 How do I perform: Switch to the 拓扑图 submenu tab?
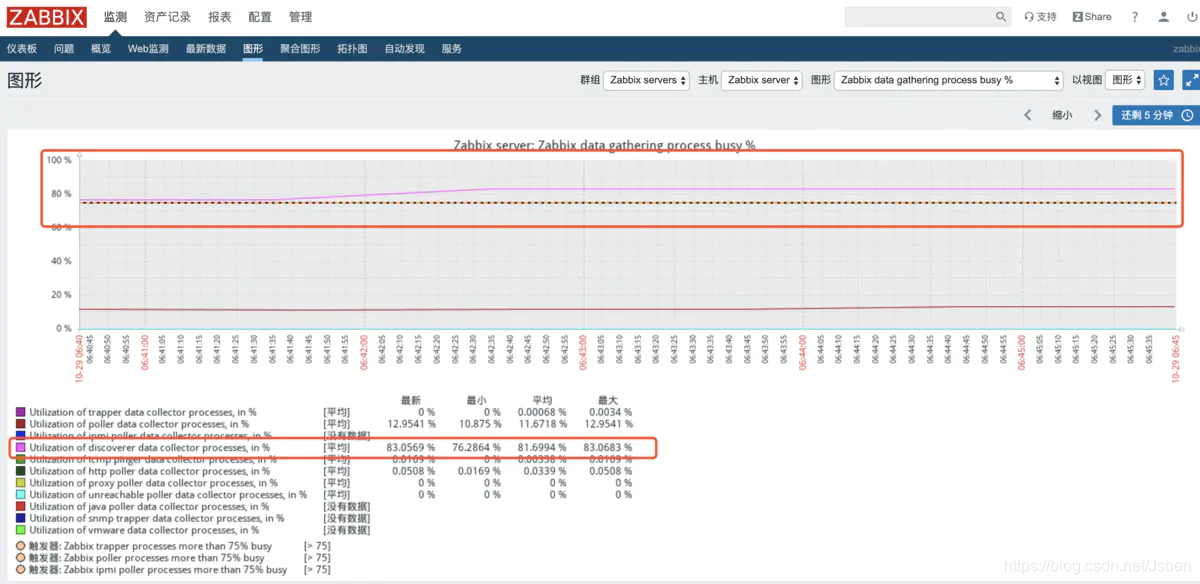(352, 48)
